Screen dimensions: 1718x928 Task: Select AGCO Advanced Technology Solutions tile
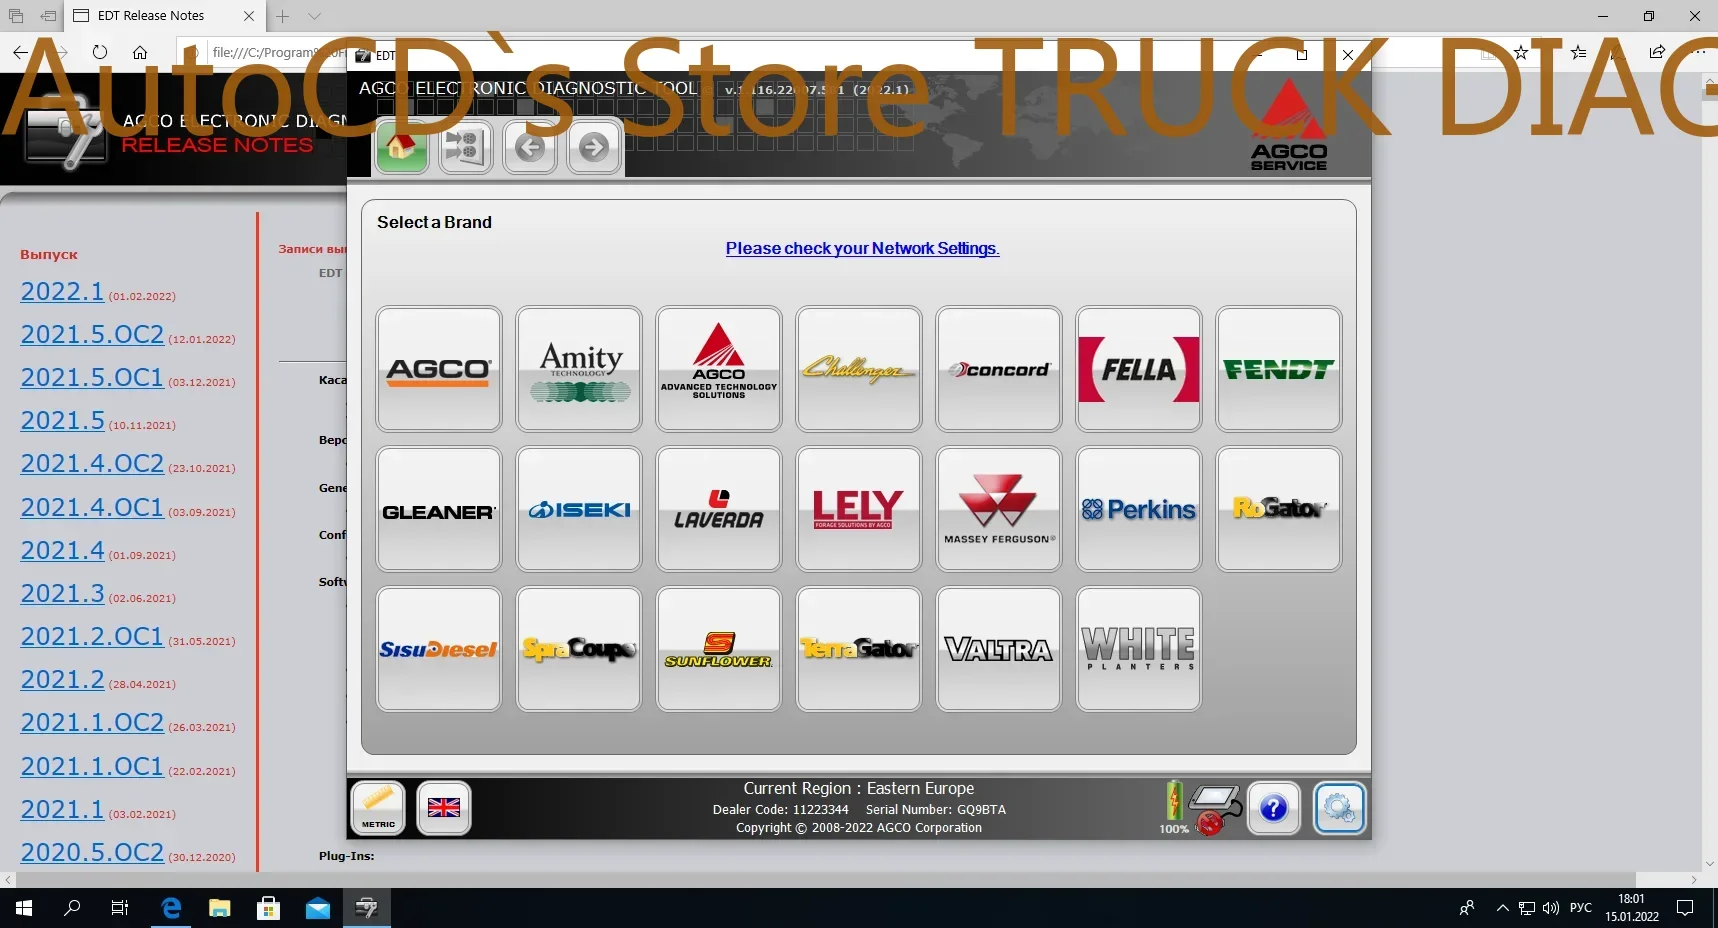[719, 369]
